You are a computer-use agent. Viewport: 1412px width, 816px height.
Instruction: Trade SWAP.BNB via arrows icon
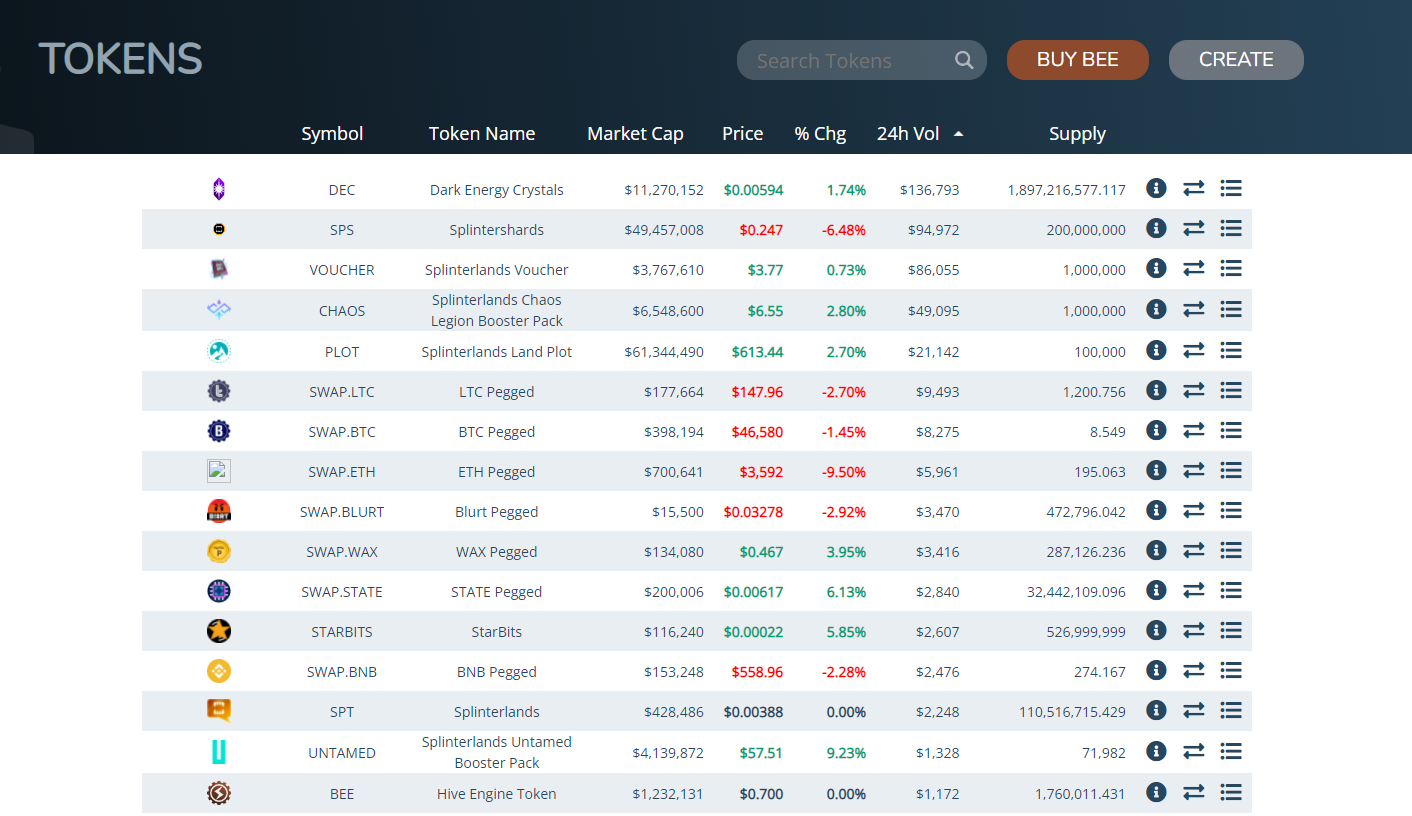1193,670
